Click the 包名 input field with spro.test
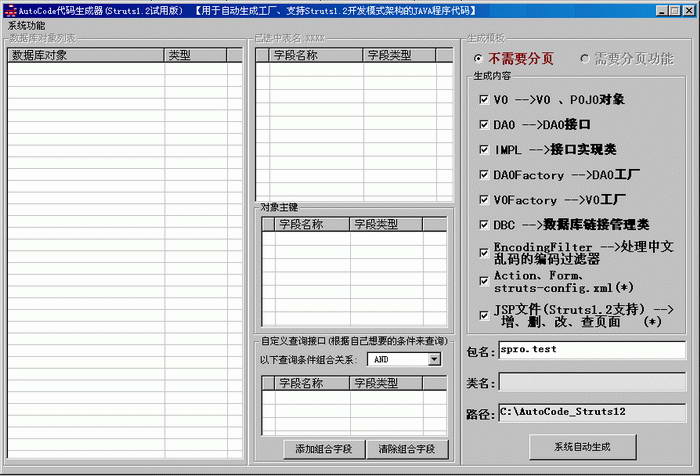700x476 pixels. pyautogui.click(x=592, y=350)
